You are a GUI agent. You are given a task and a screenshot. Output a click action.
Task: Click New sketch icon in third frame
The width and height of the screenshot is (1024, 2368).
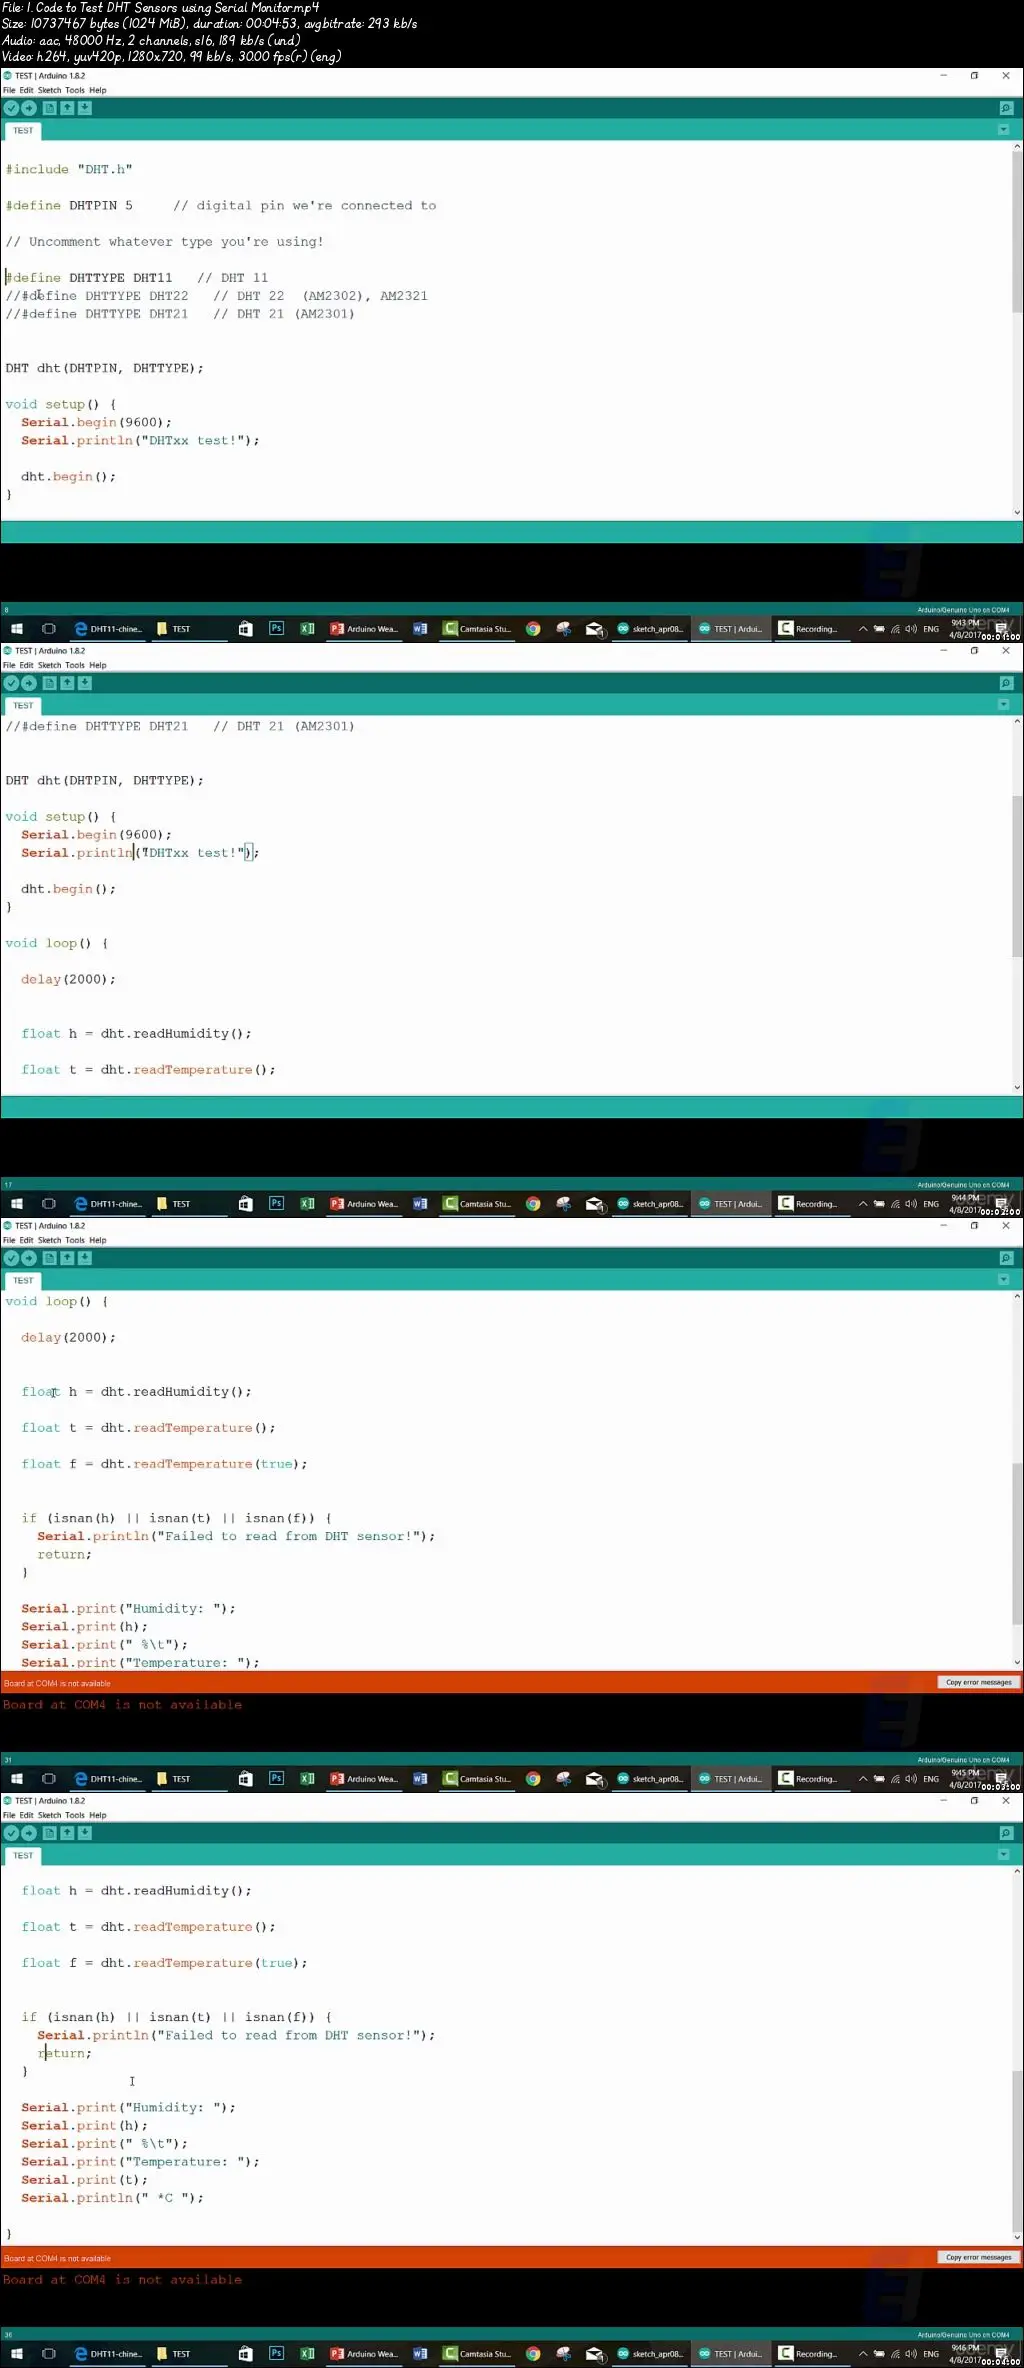coord(49,1258)
